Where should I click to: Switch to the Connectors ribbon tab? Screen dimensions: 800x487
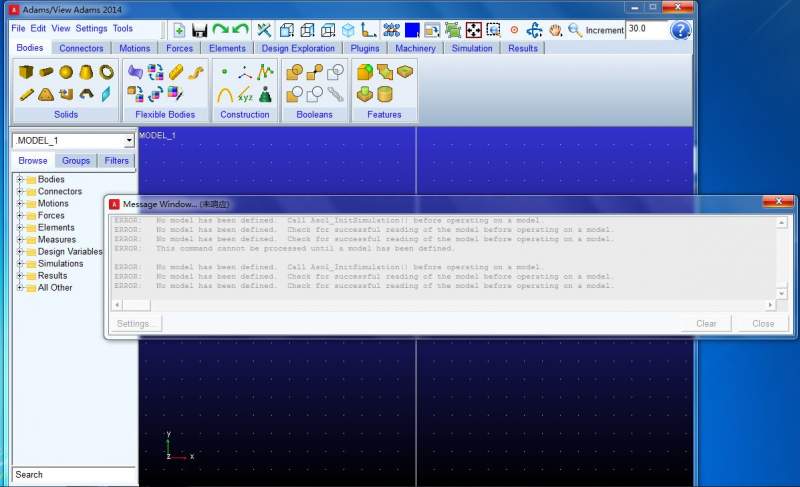81,48
